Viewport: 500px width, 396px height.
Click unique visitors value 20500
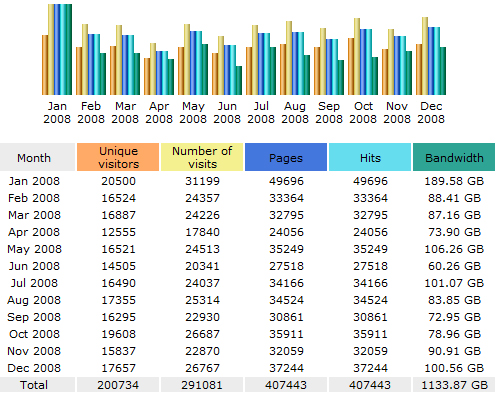tap(118, 181)
